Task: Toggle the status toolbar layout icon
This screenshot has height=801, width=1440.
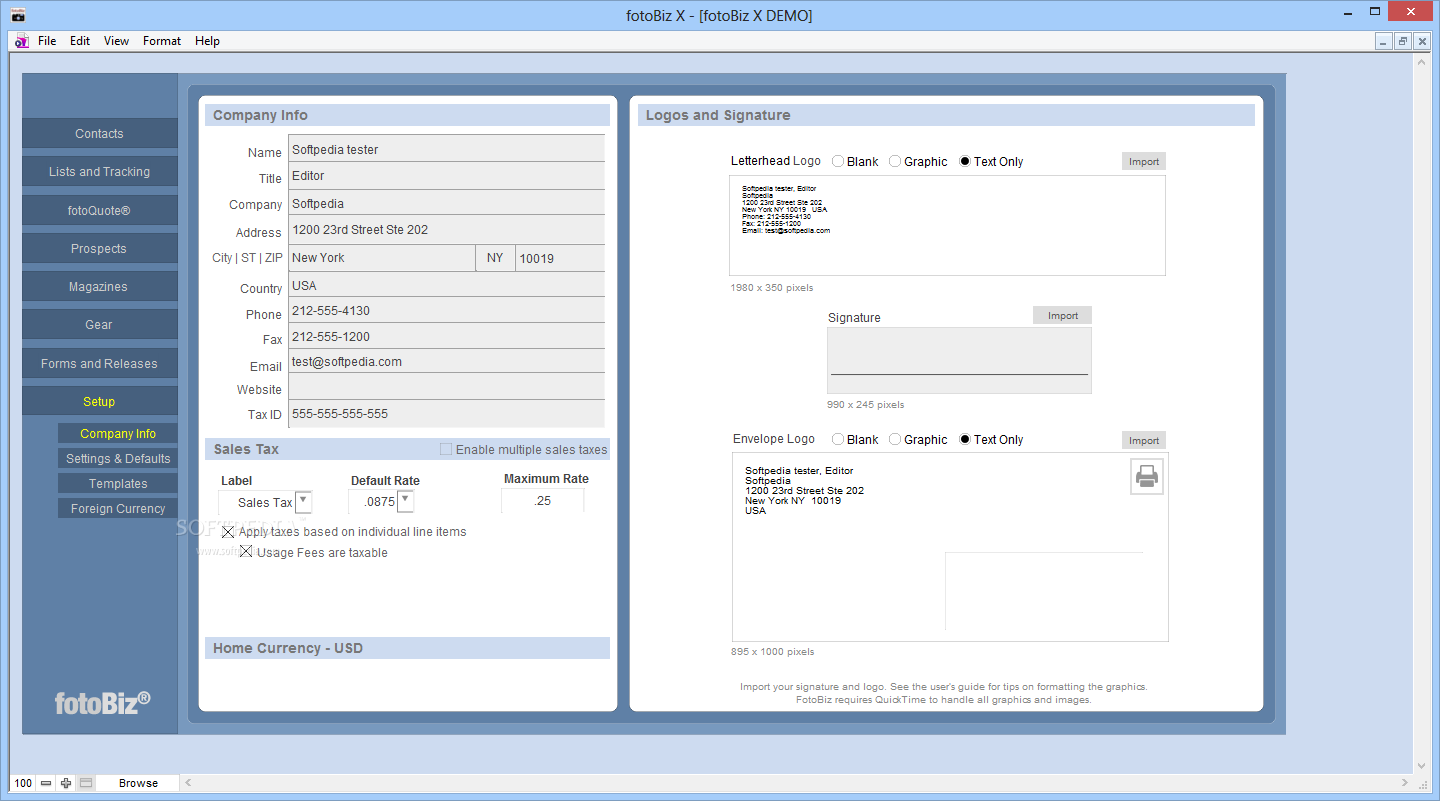Action: [86, 783]
